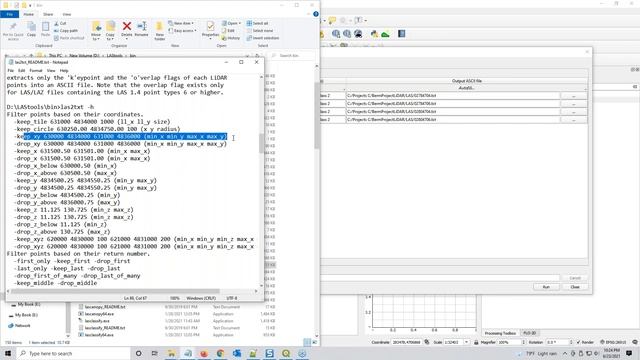
Task: Click the Copy icon in Explorer ribbon
Action: 31,29
